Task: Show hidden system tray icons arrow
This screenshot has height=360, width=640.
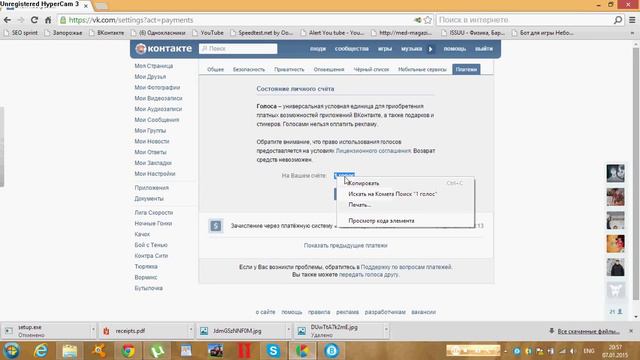Action: (x=505, y=351)
